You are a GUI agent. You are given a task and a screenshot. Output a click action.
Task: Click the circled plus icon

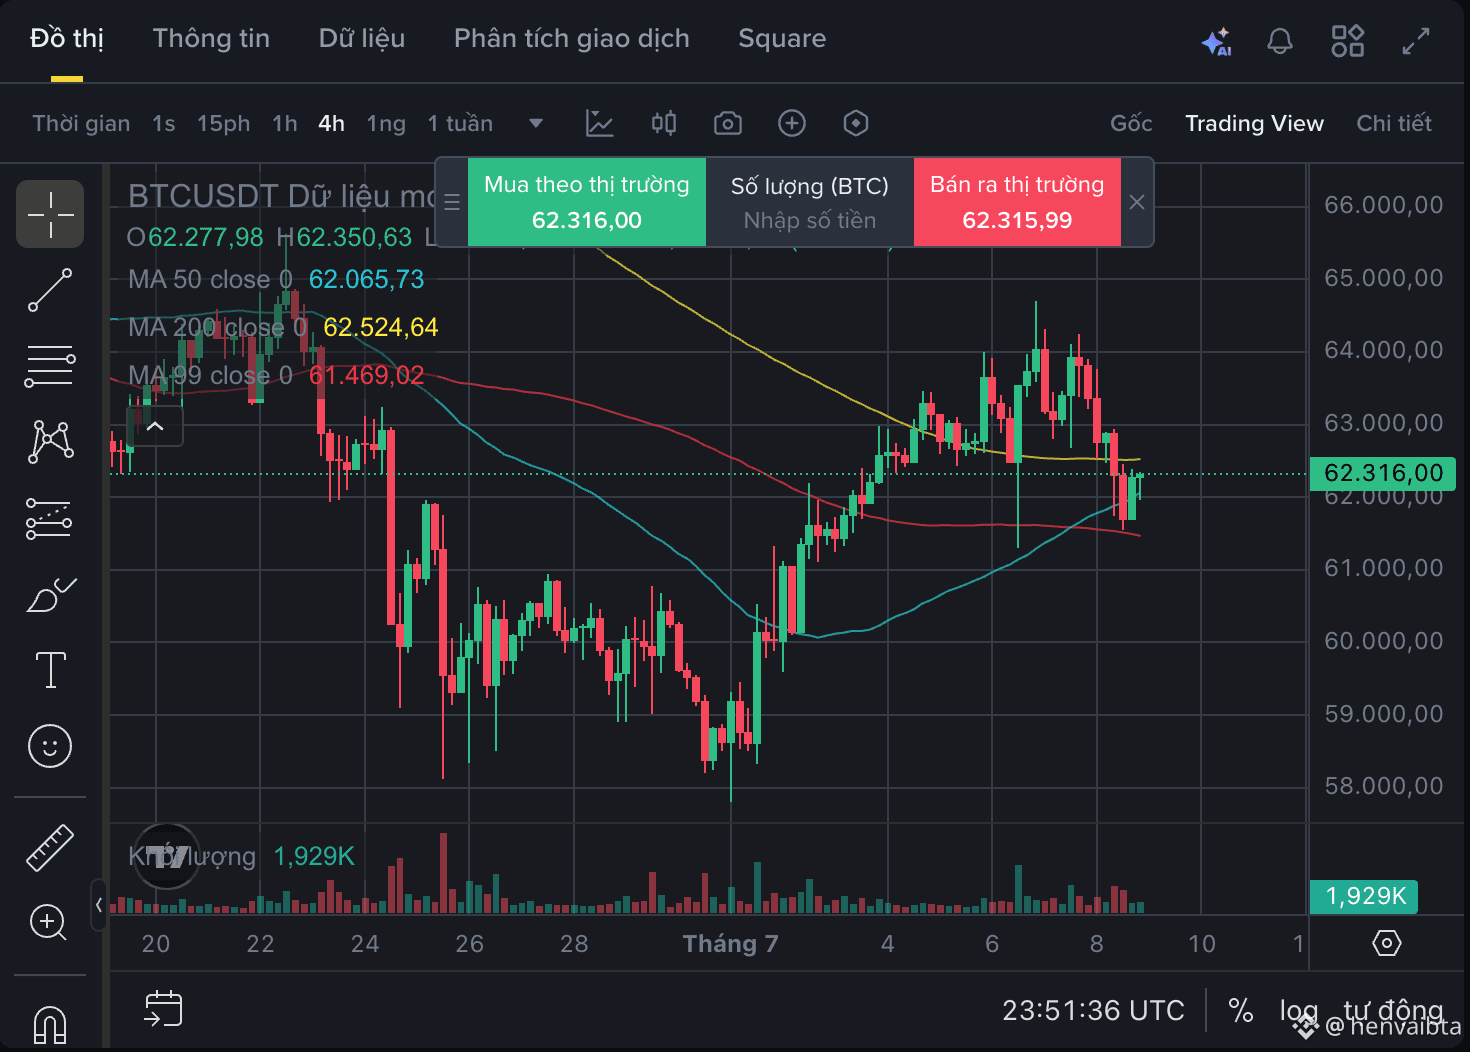coord(791,123)
